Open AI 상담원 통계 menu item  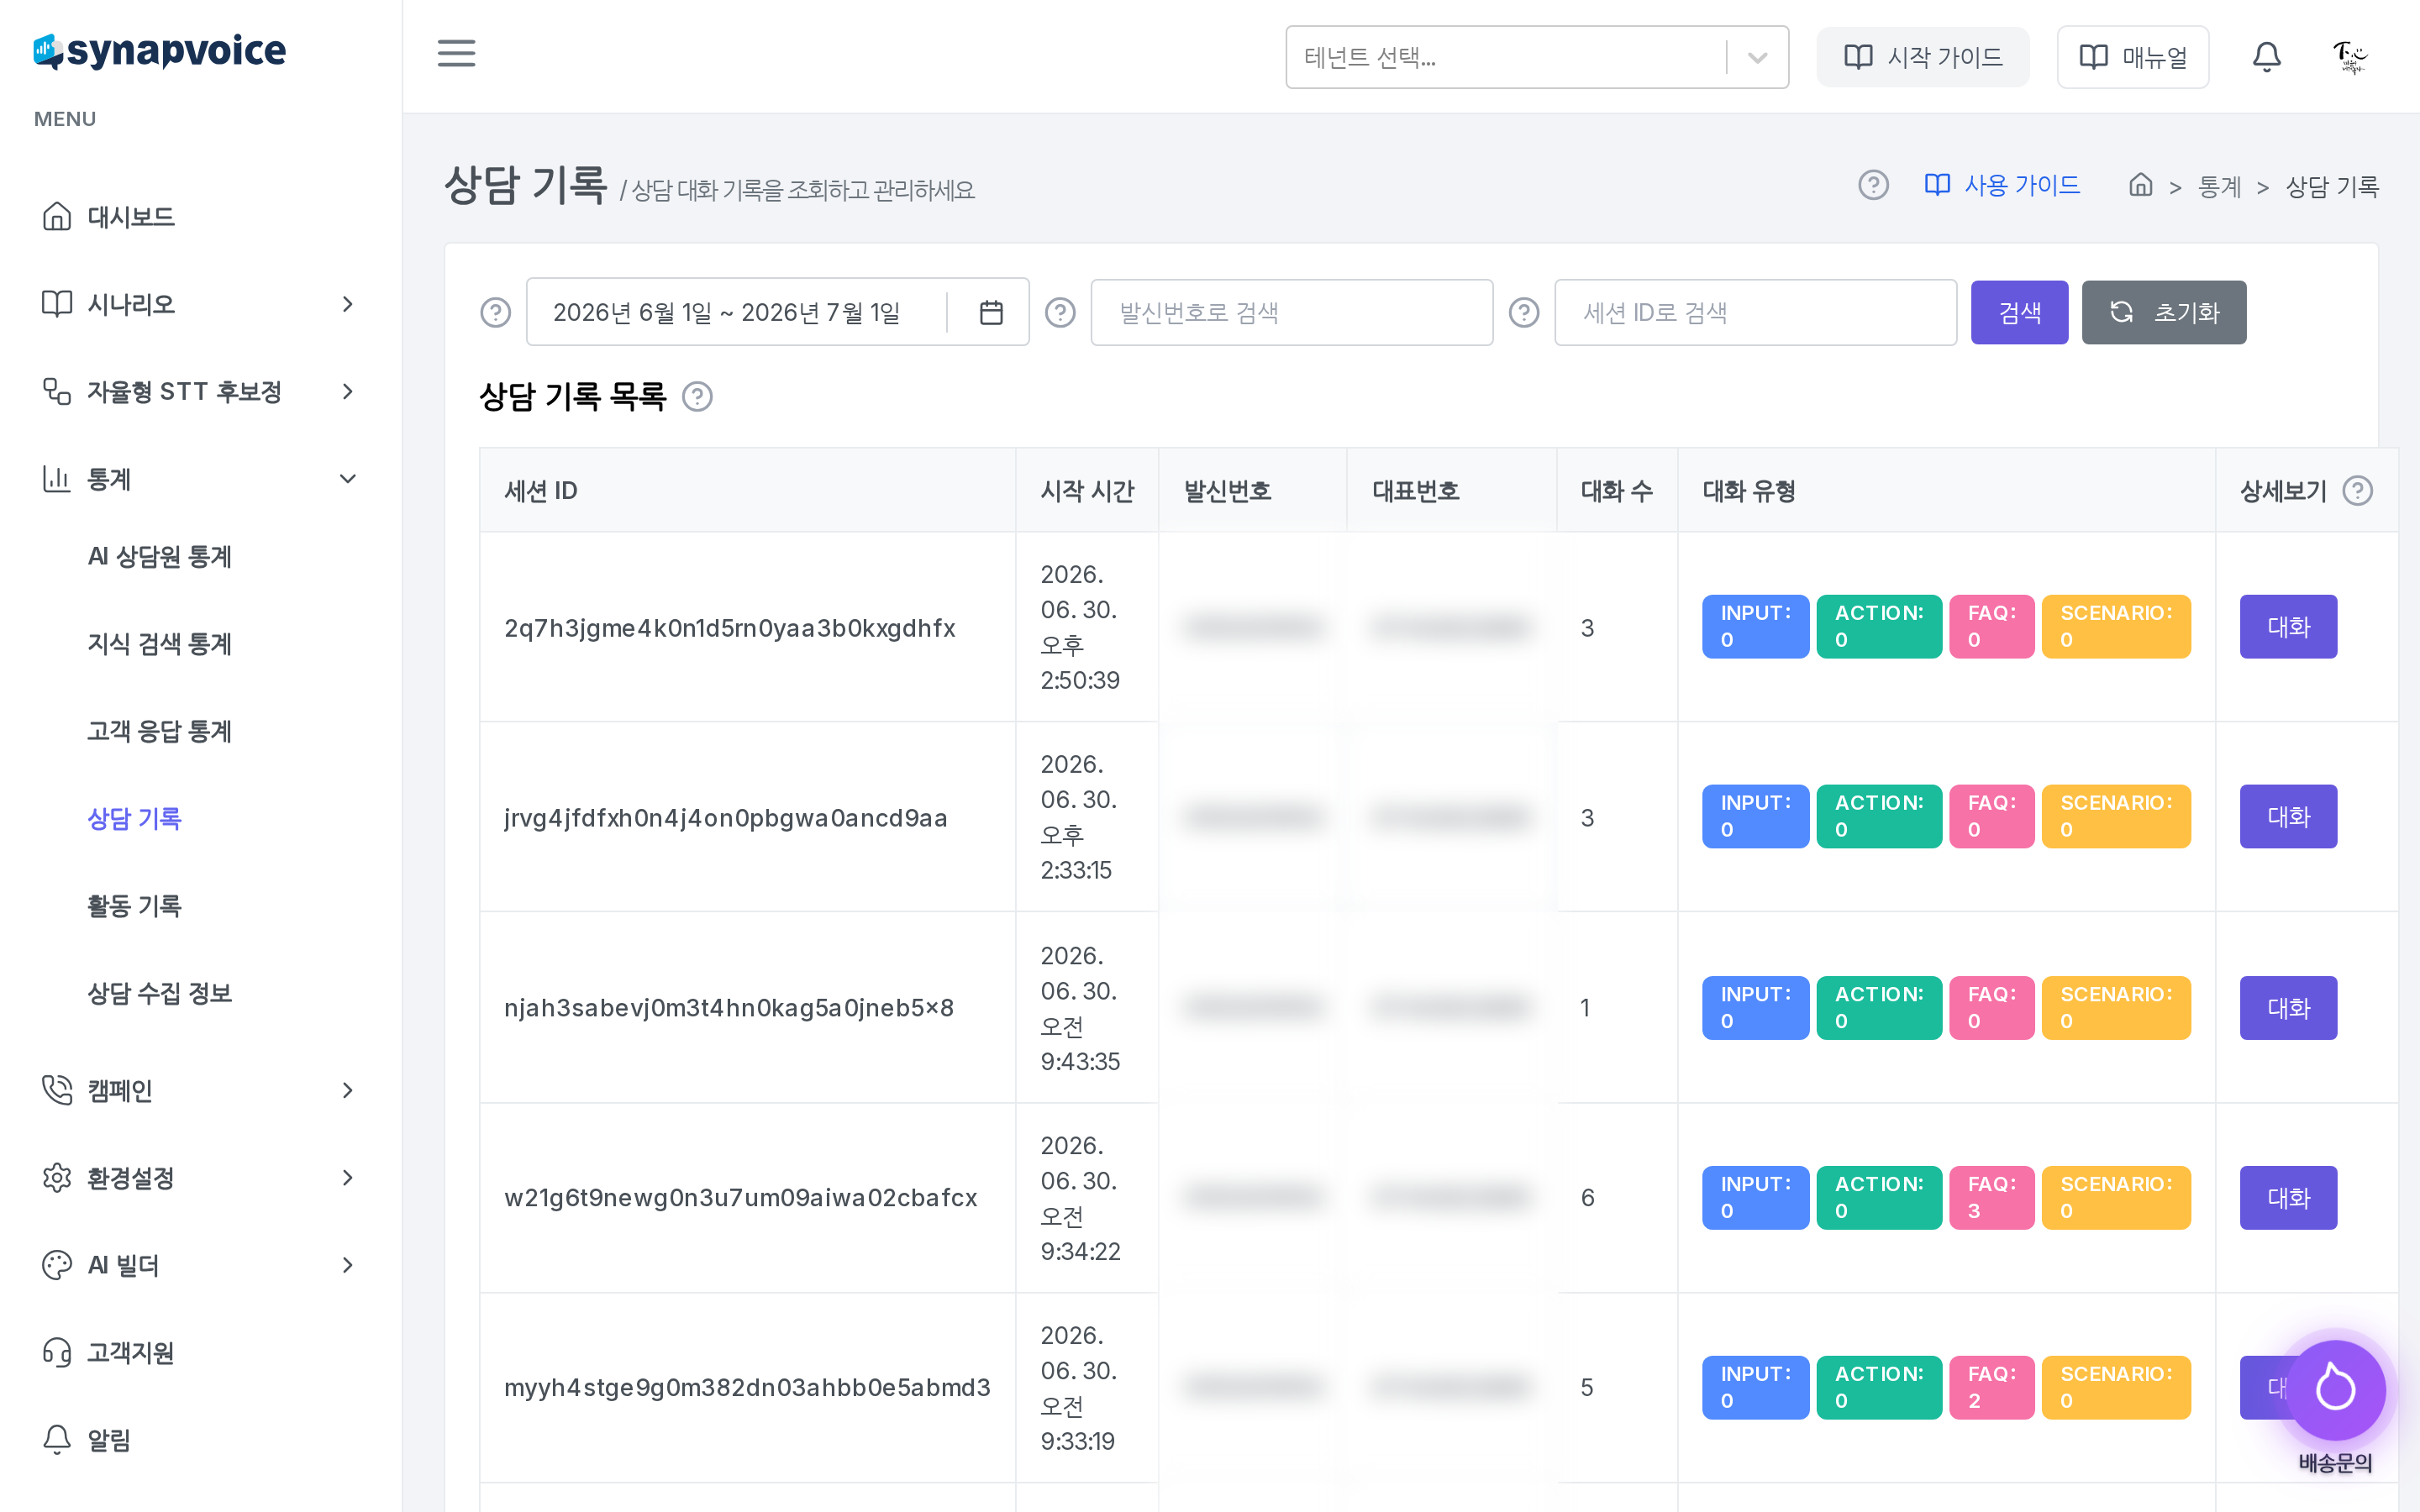[160, 557]
